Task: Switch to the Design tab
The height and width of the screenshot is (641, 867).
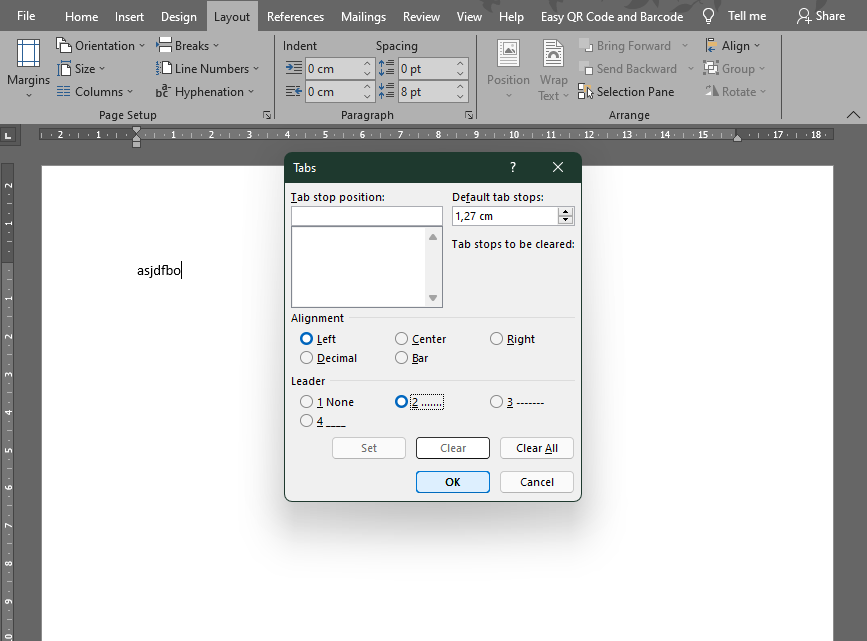Action: tap(179, 17)
